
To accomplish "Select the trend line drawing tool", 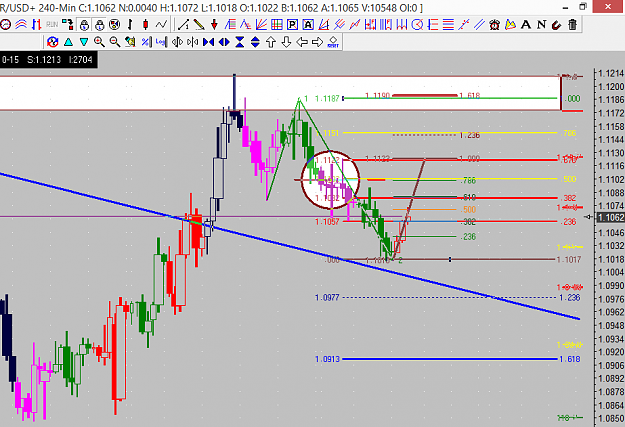I will [x=183, y=25].
